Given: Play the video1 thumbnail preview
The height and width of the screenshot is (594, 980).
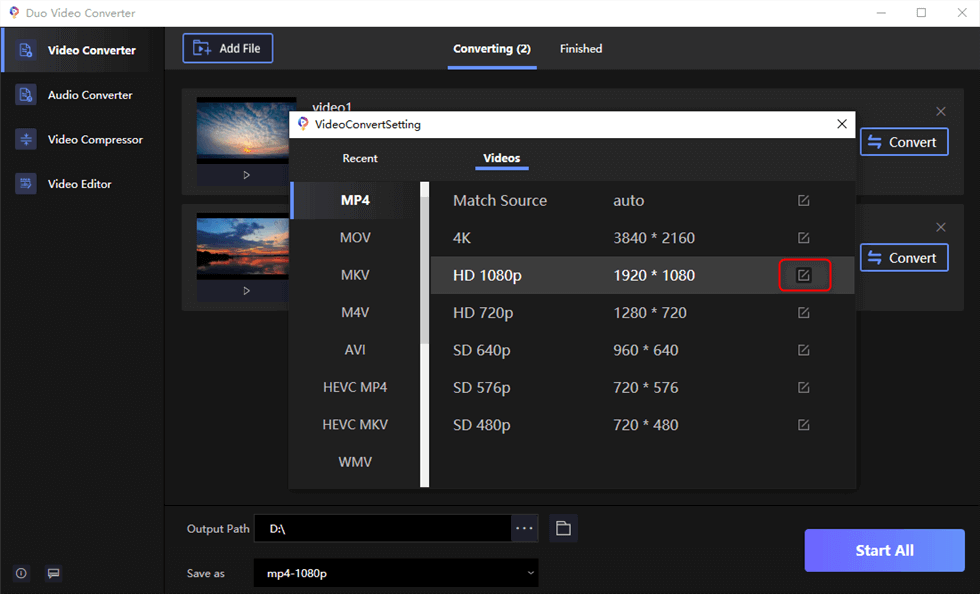Looking at the screenshot, I should pyautogui.click(x=246, y=175).
